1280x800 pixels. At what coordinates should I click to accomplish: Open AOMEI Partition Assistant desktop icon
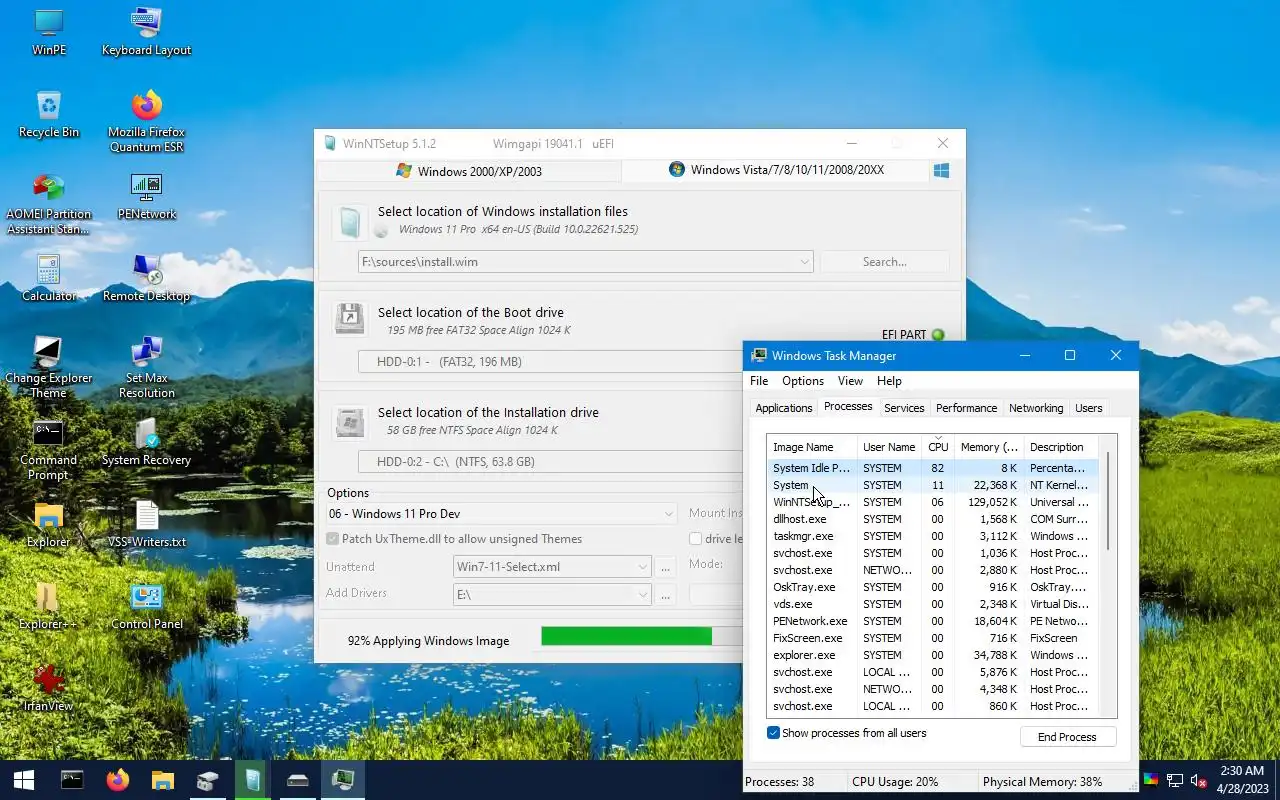coord(48,203)
